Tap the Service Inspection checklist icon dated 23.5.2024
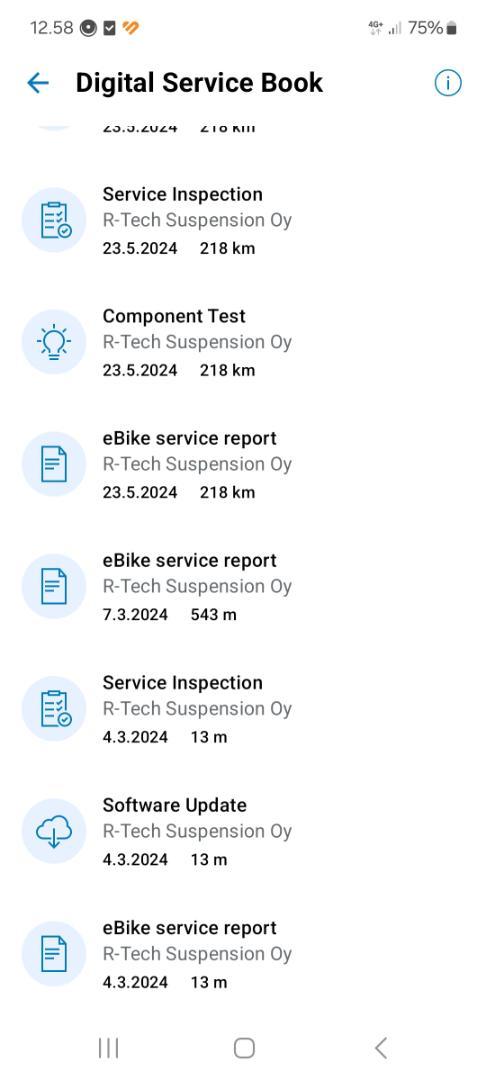 54,220
